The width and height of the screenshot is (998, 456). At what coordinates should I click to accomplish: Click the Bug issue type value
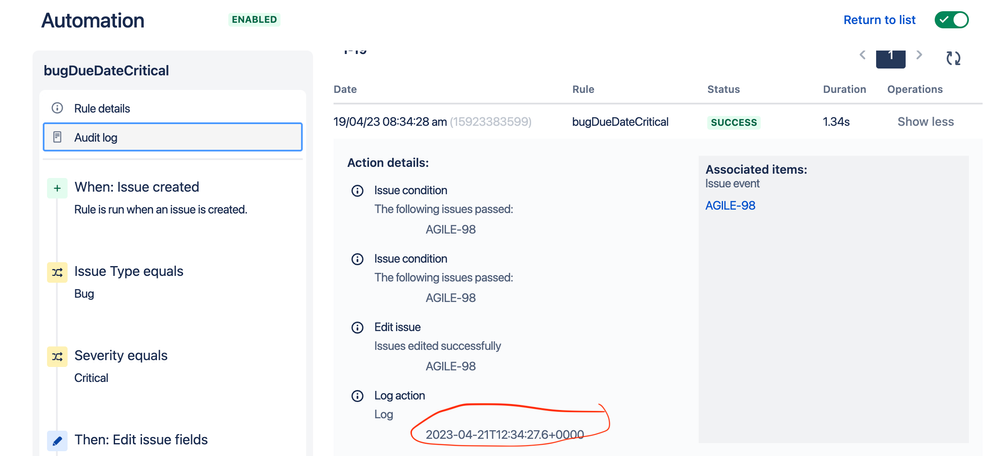pyautogui.click(x=84, y=294)
